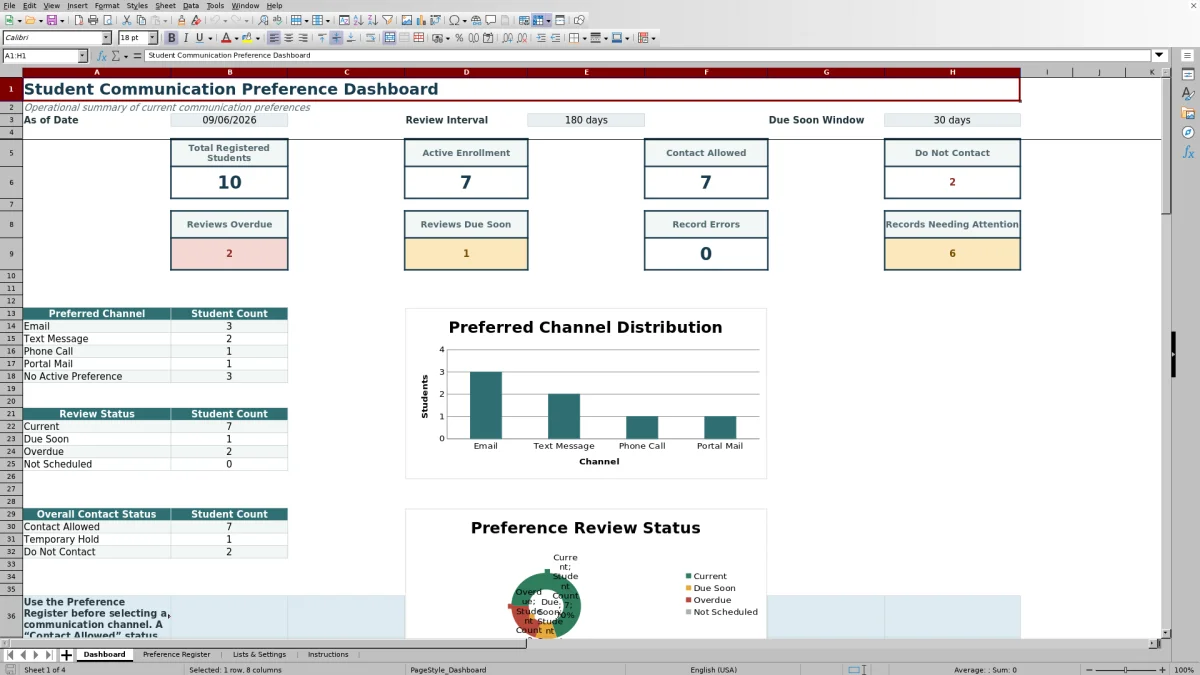Viewport: 1200px width, 675px height.
Task: Toggle Align Left
Action: coord(274,38)
